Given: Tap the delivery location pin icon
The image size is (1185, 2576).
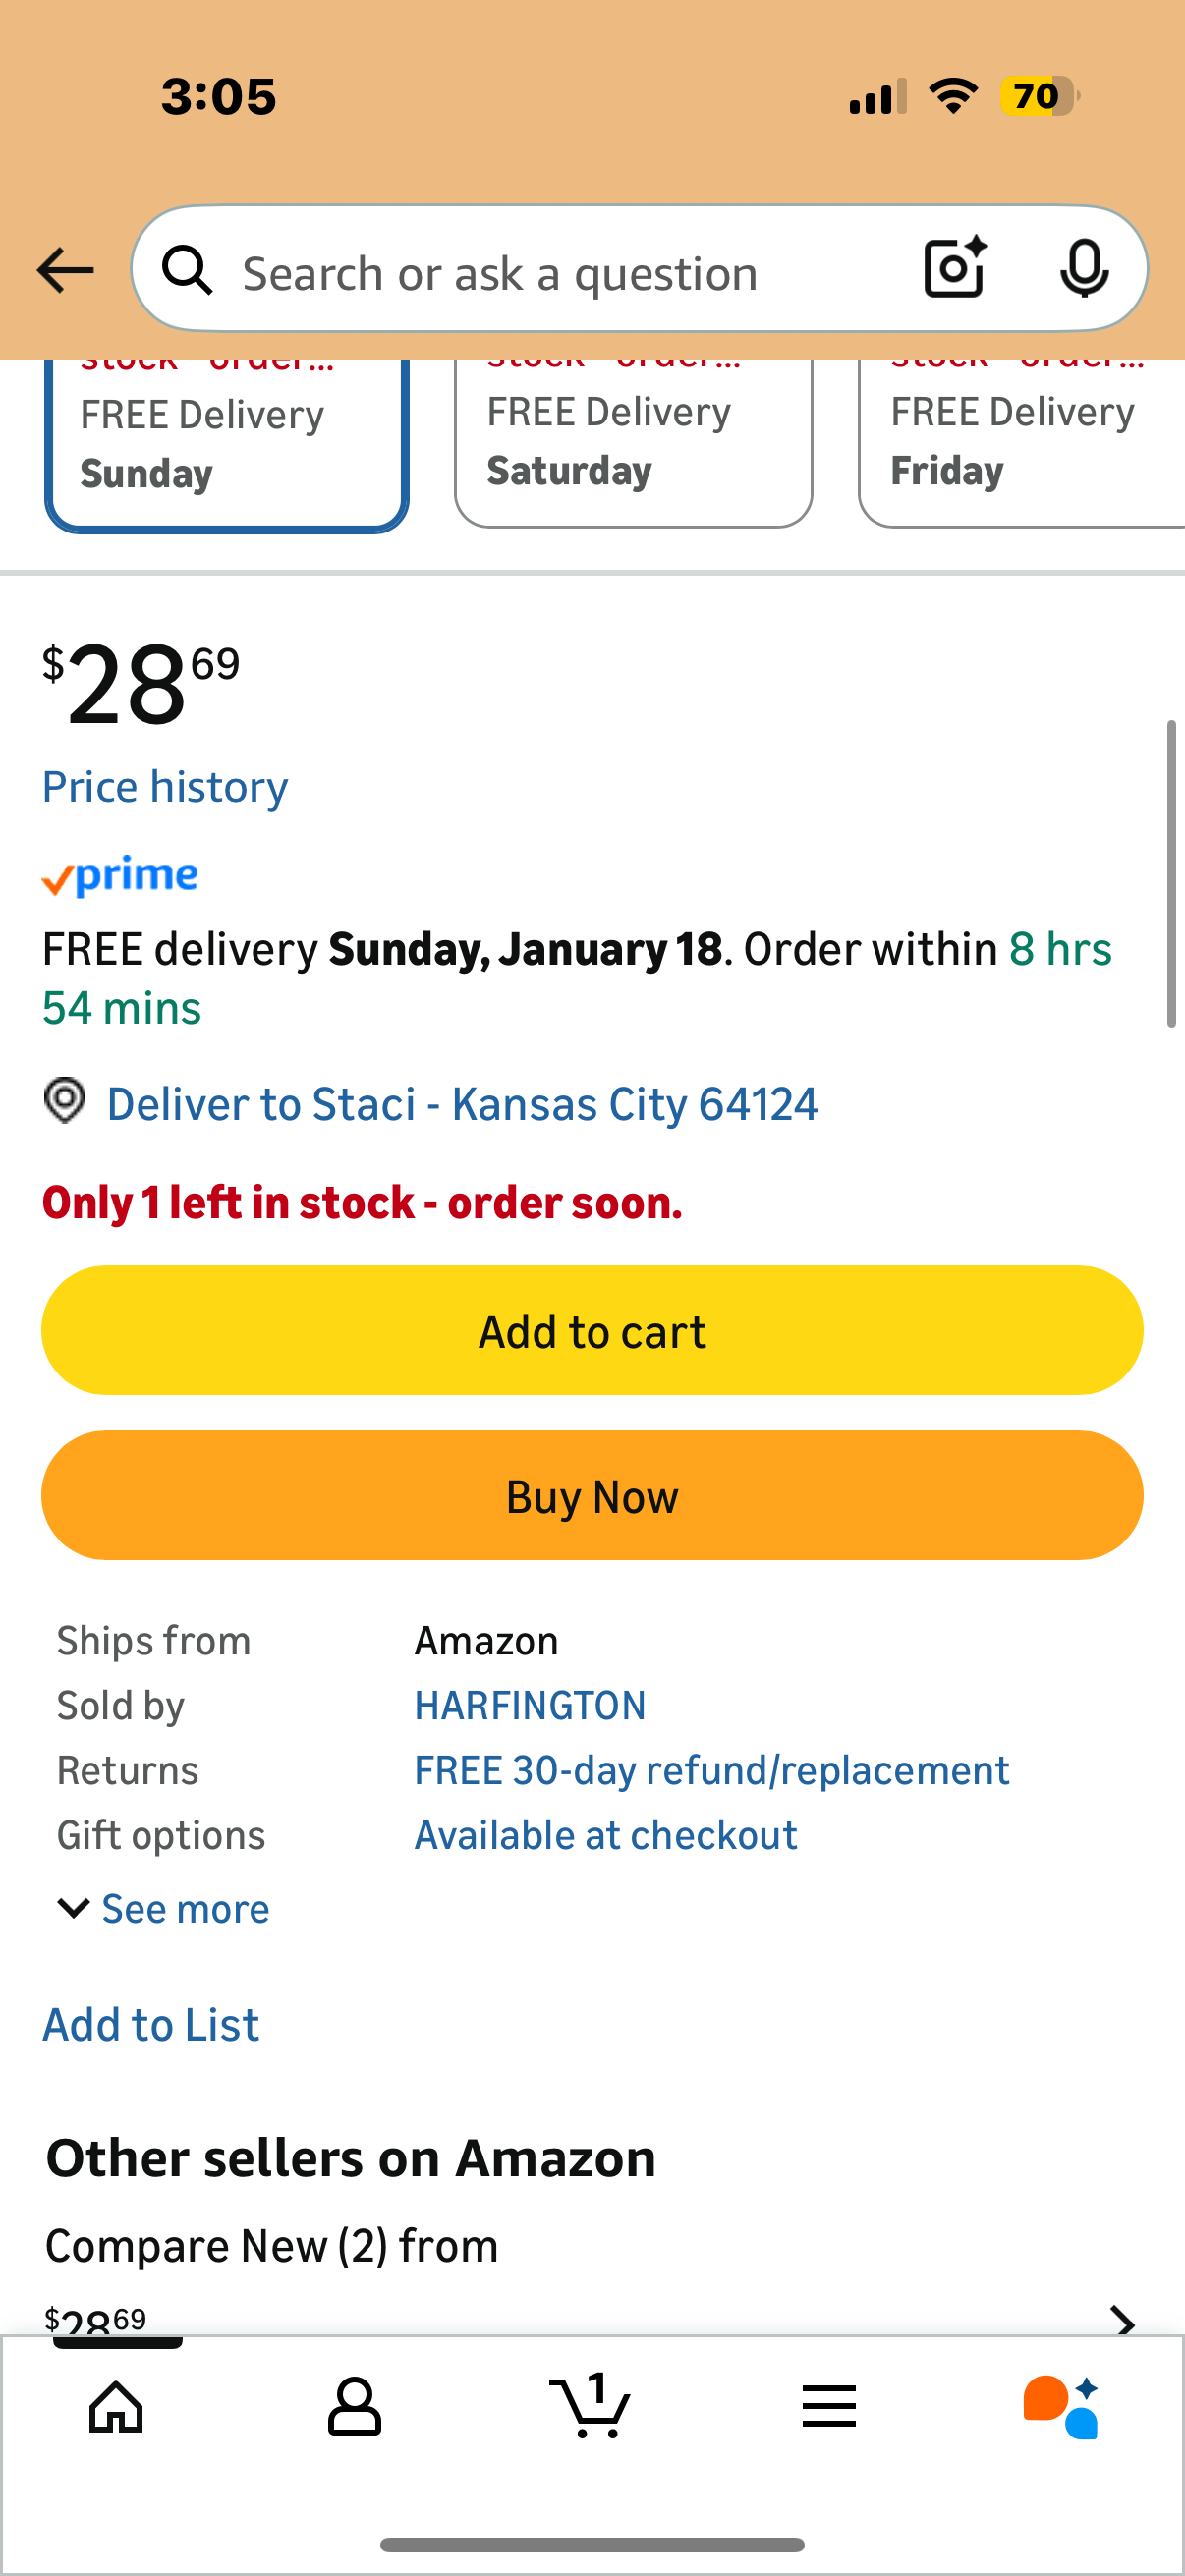Looking at the screenshot, I should point(65,1101).
